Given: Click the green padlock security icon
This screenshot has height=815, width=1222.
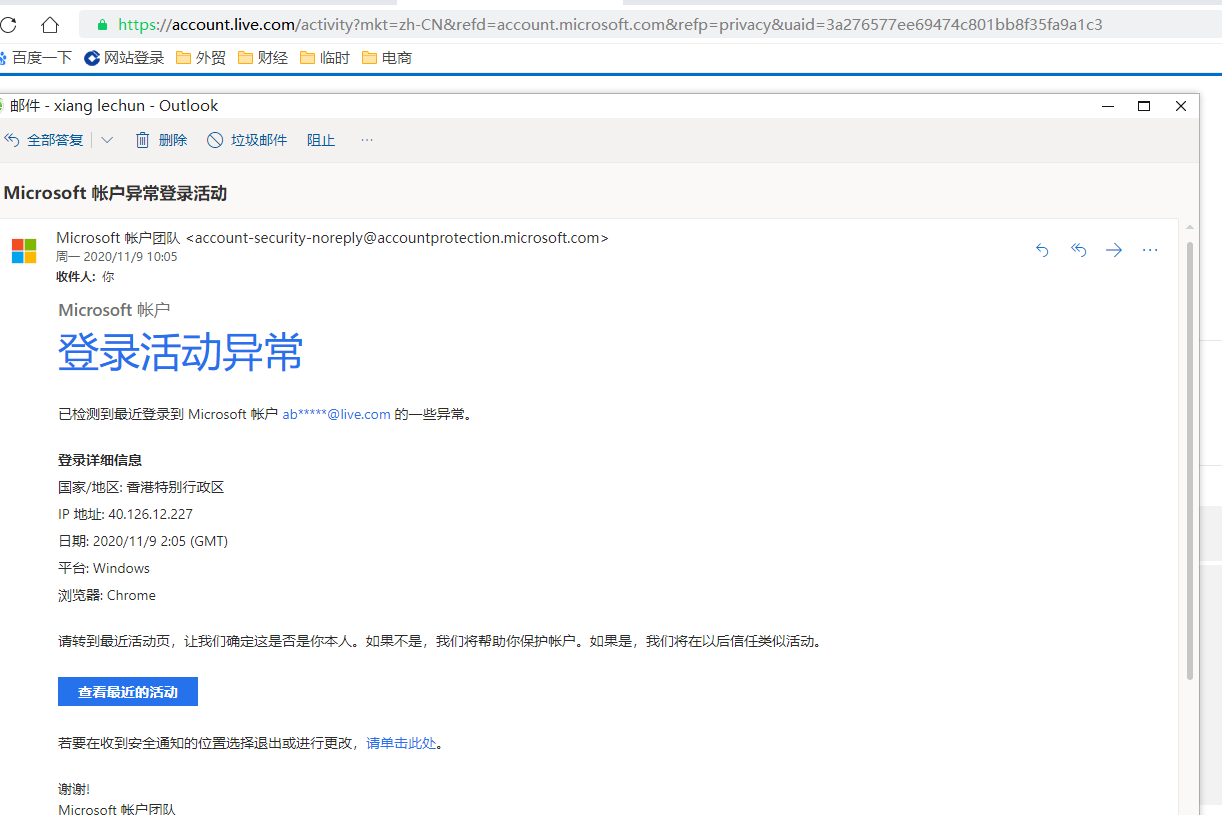Looking at the screenshot, I should 102,24.
